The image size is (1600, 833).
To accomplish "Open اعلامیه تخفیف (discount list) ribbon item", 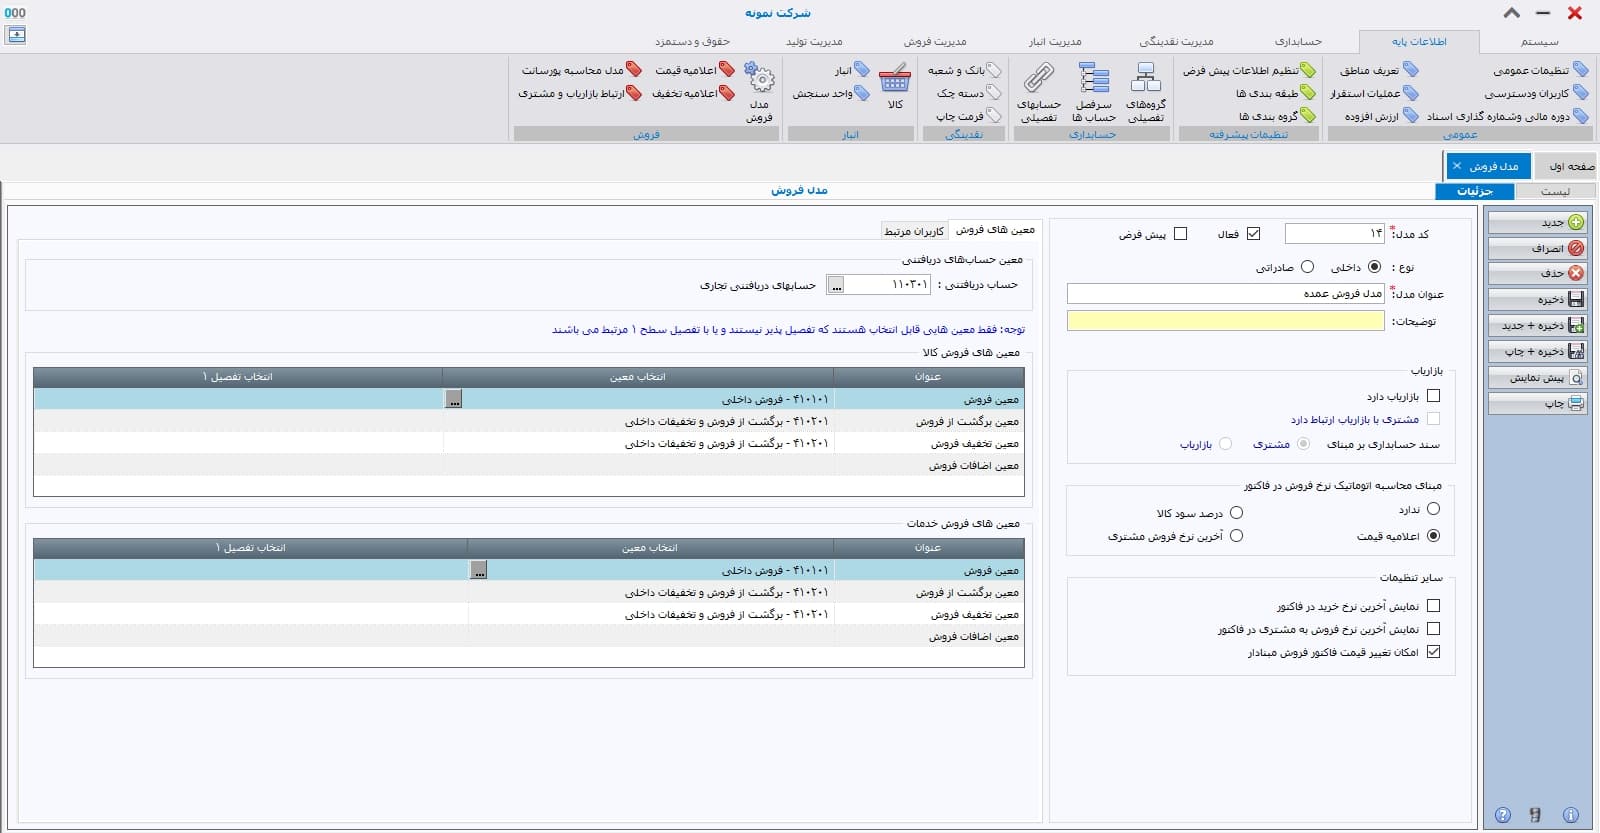I will [x=693, y=93].
